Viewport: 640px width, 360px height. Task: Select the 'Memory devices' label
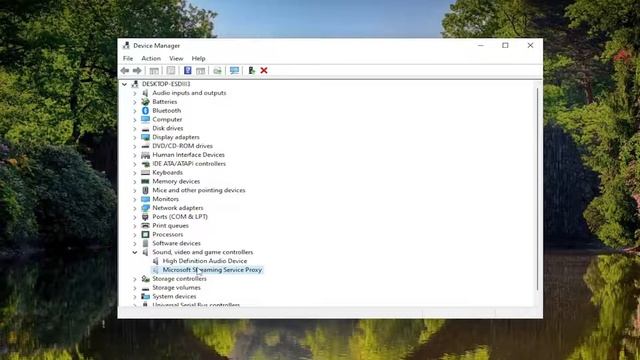tap(176, 181)
